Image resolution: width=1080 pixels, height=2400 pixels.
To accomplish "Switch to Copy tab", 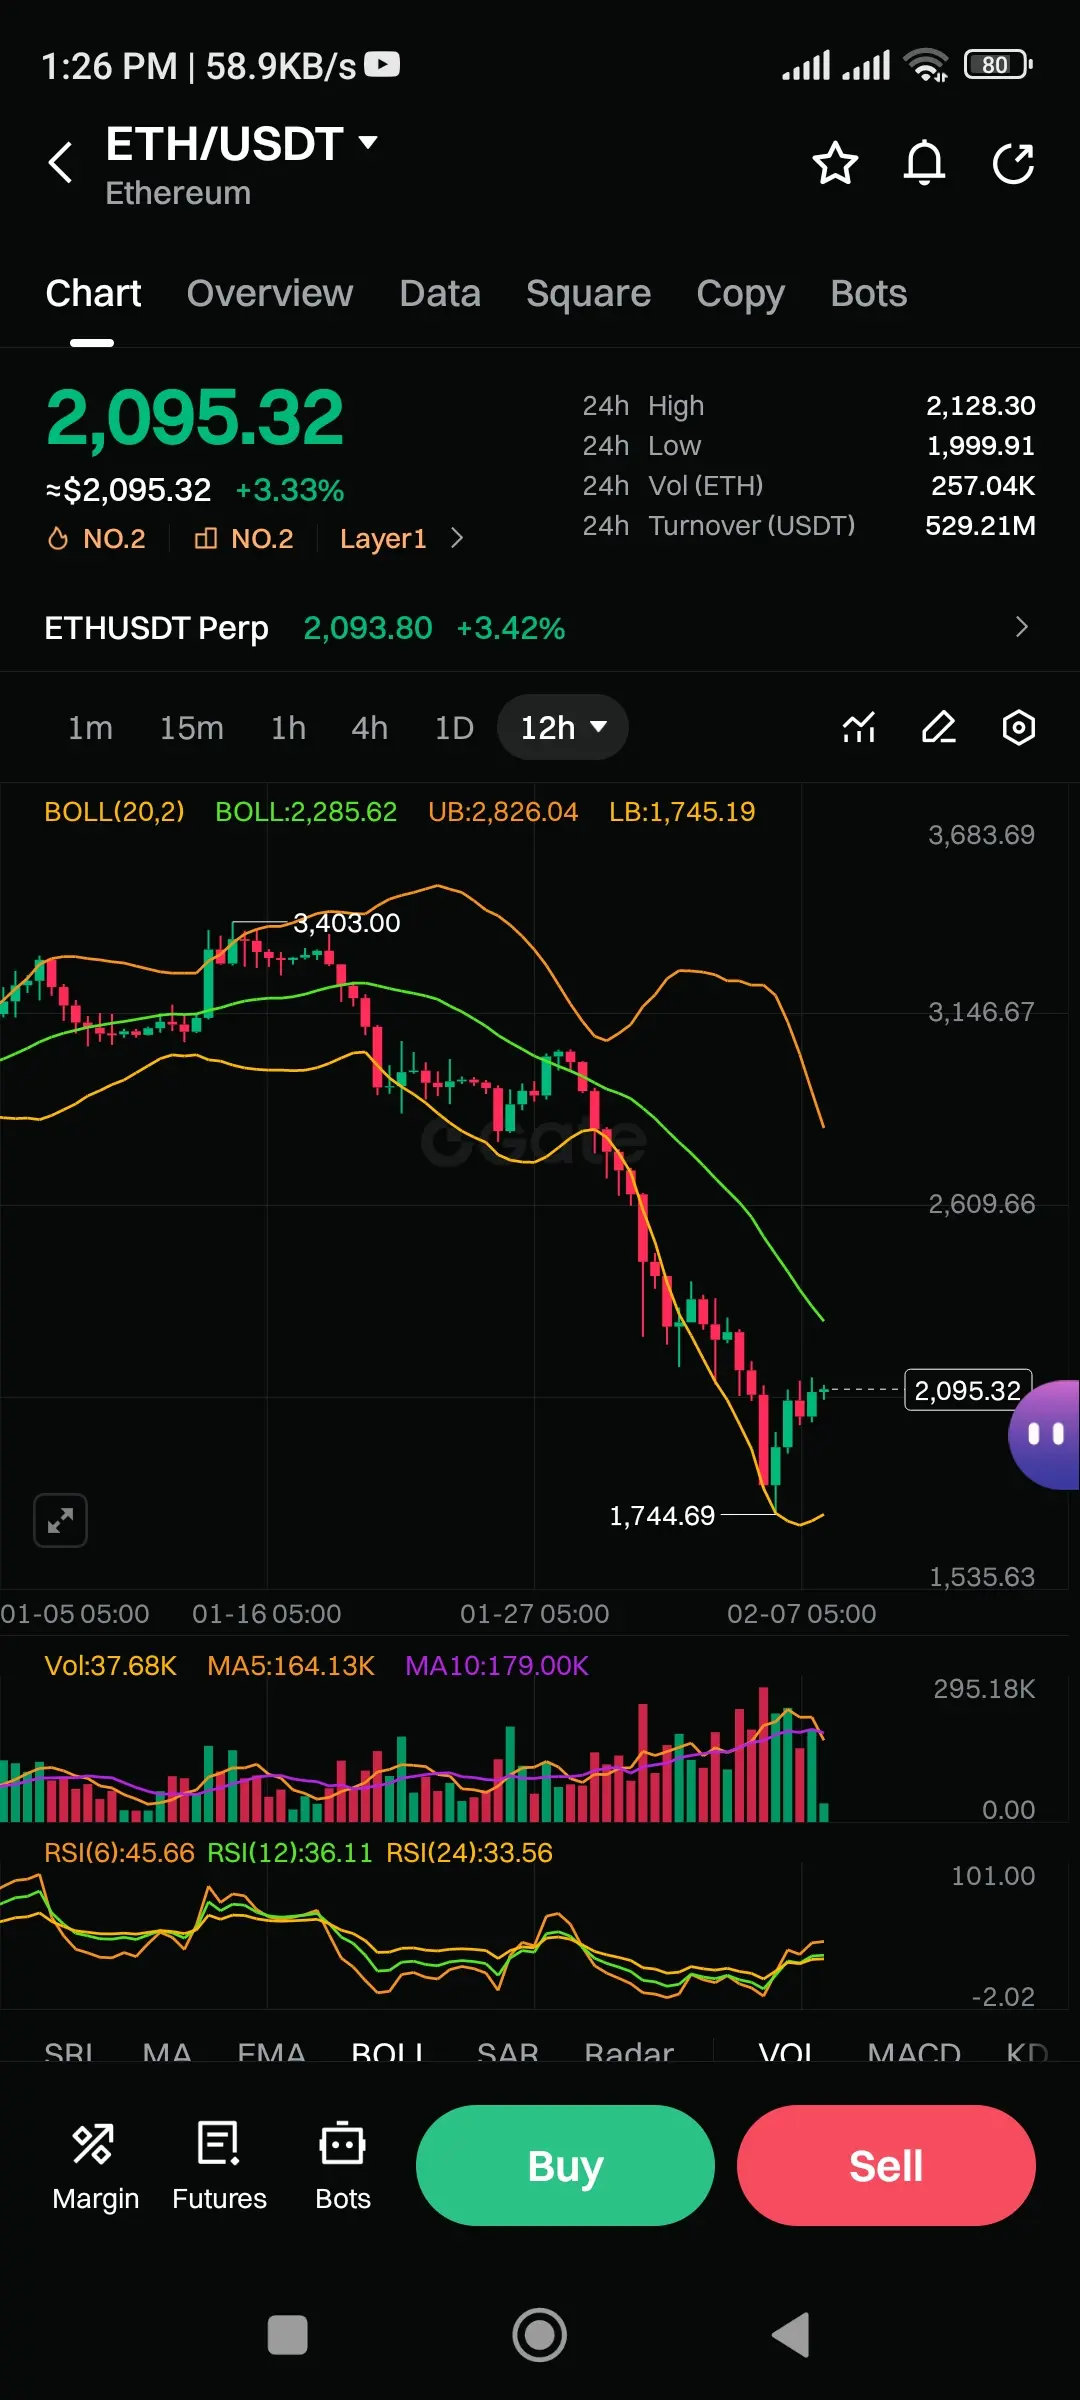I will (740, 293).
